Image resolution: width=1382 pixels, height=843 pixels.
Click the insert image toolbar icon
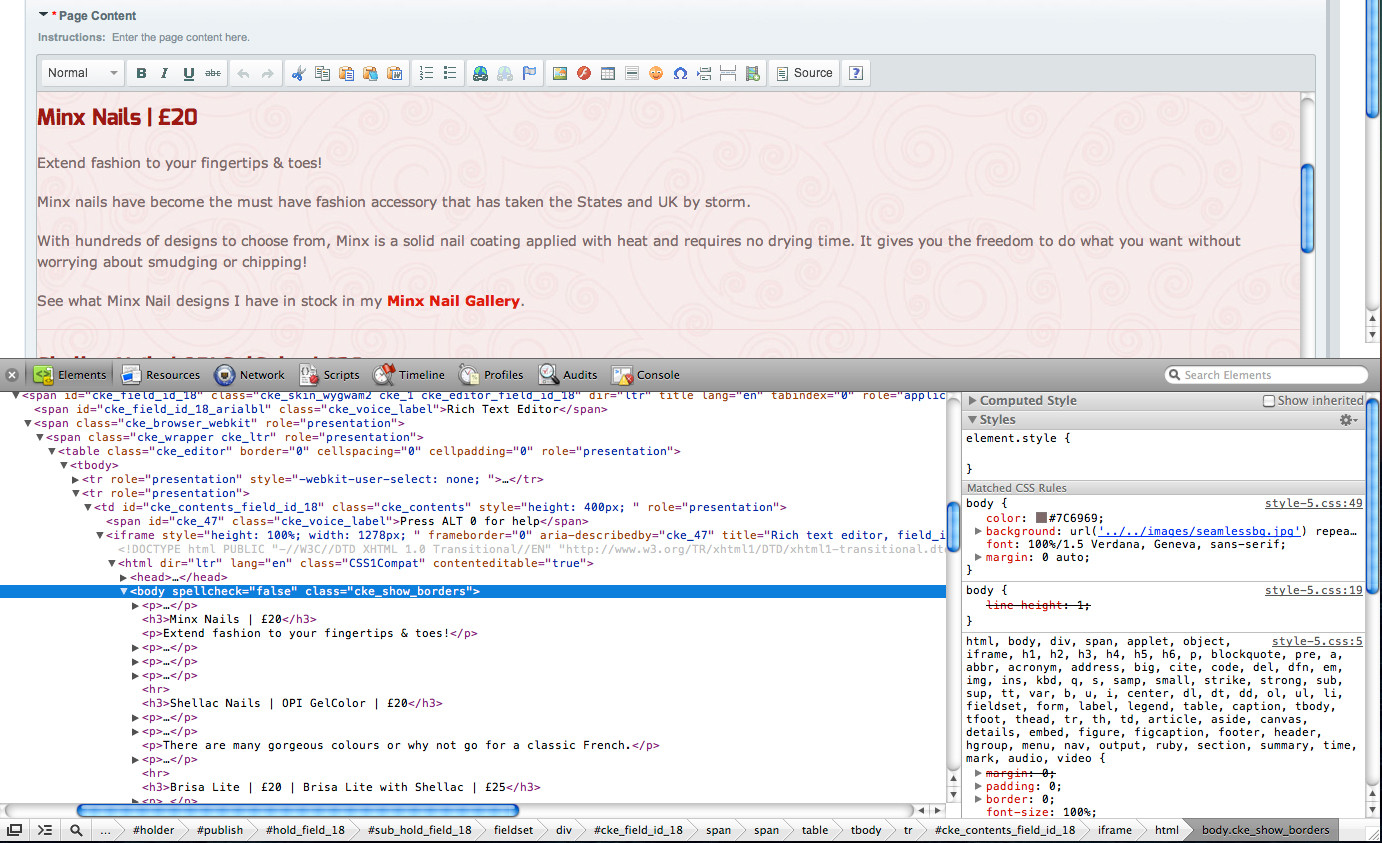pyautogui.click(x=560, y=73)
